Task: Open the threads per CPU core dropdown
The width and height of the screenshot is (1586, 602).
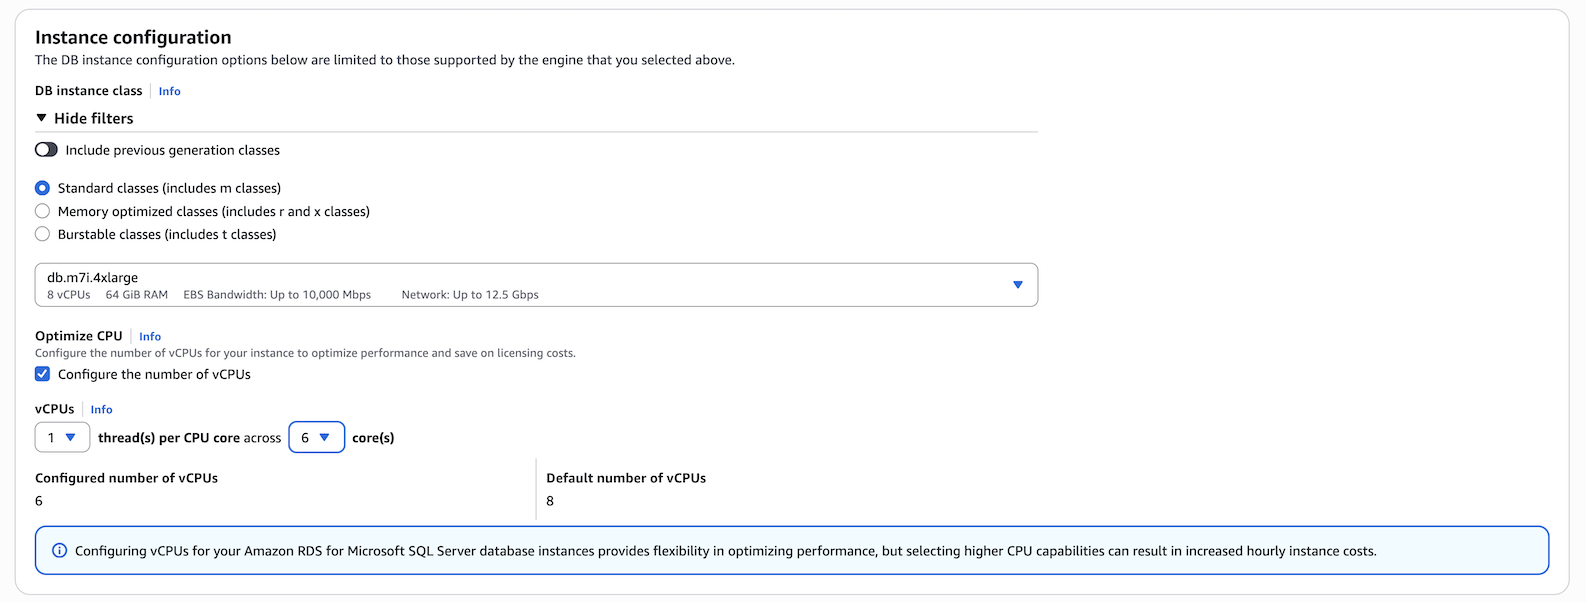Action: [x=62, y=437]
